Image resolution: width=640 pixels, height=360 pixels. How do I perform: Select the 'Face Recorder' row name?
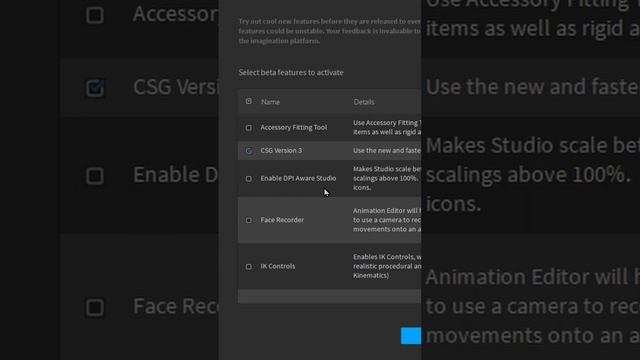tap(282, 220)
